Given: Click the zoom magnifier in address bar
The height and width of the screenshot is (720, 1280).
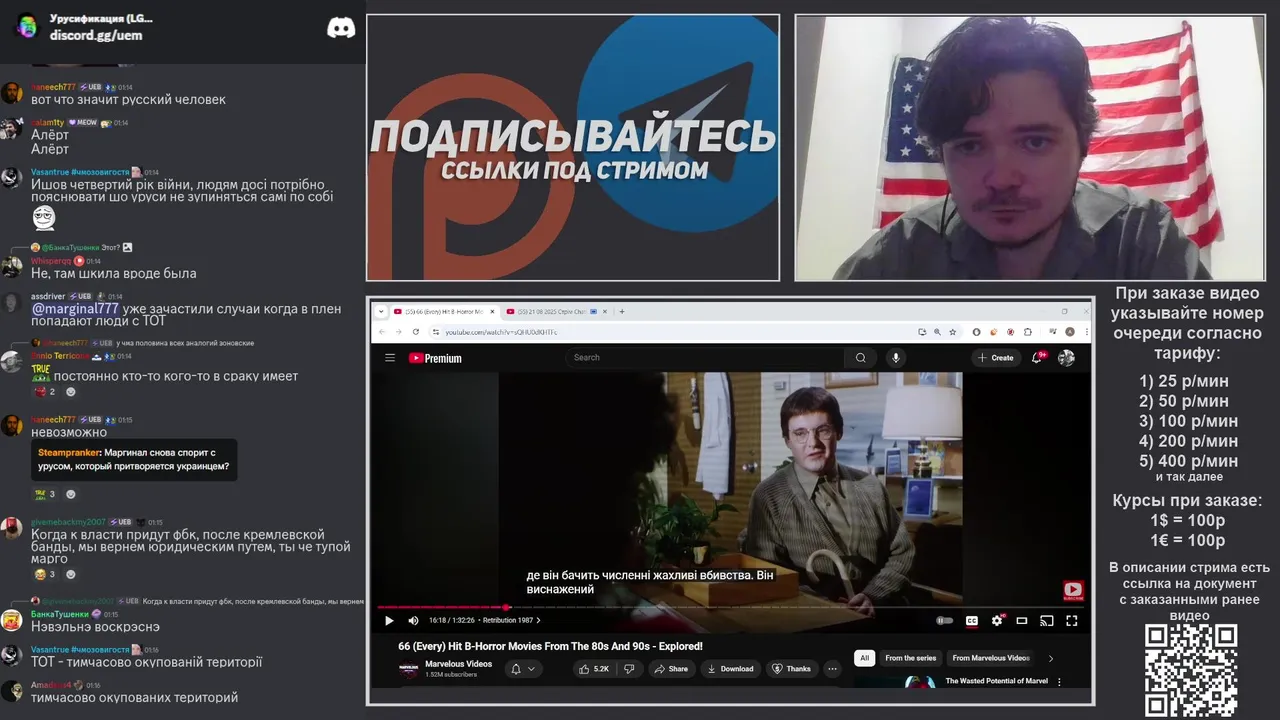Looking at the screenshot, I should 937,332.
